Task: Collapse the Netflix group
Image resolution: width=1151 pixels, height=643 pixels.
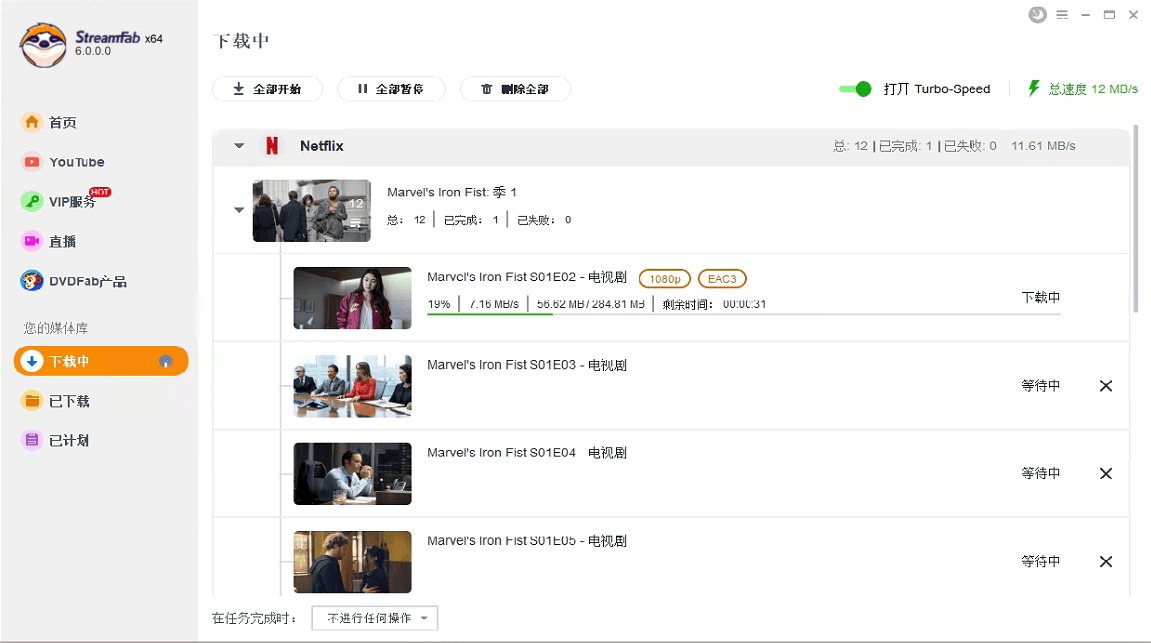Action: click(x=239, y=146)
